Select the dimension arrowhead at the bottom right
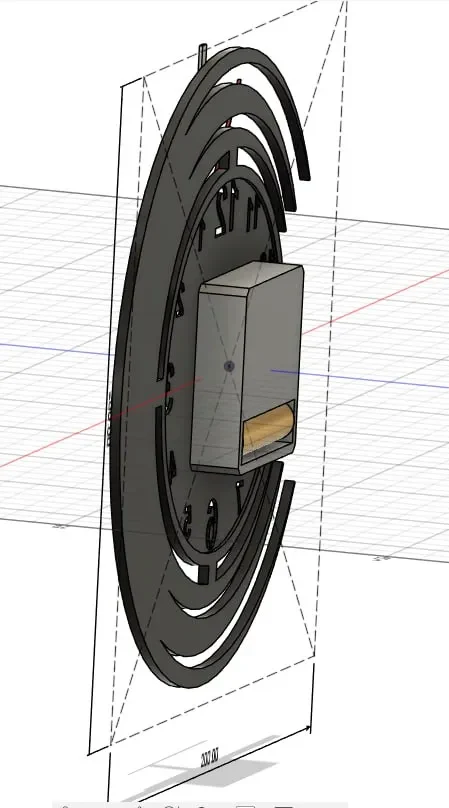 tap(307, 729)
